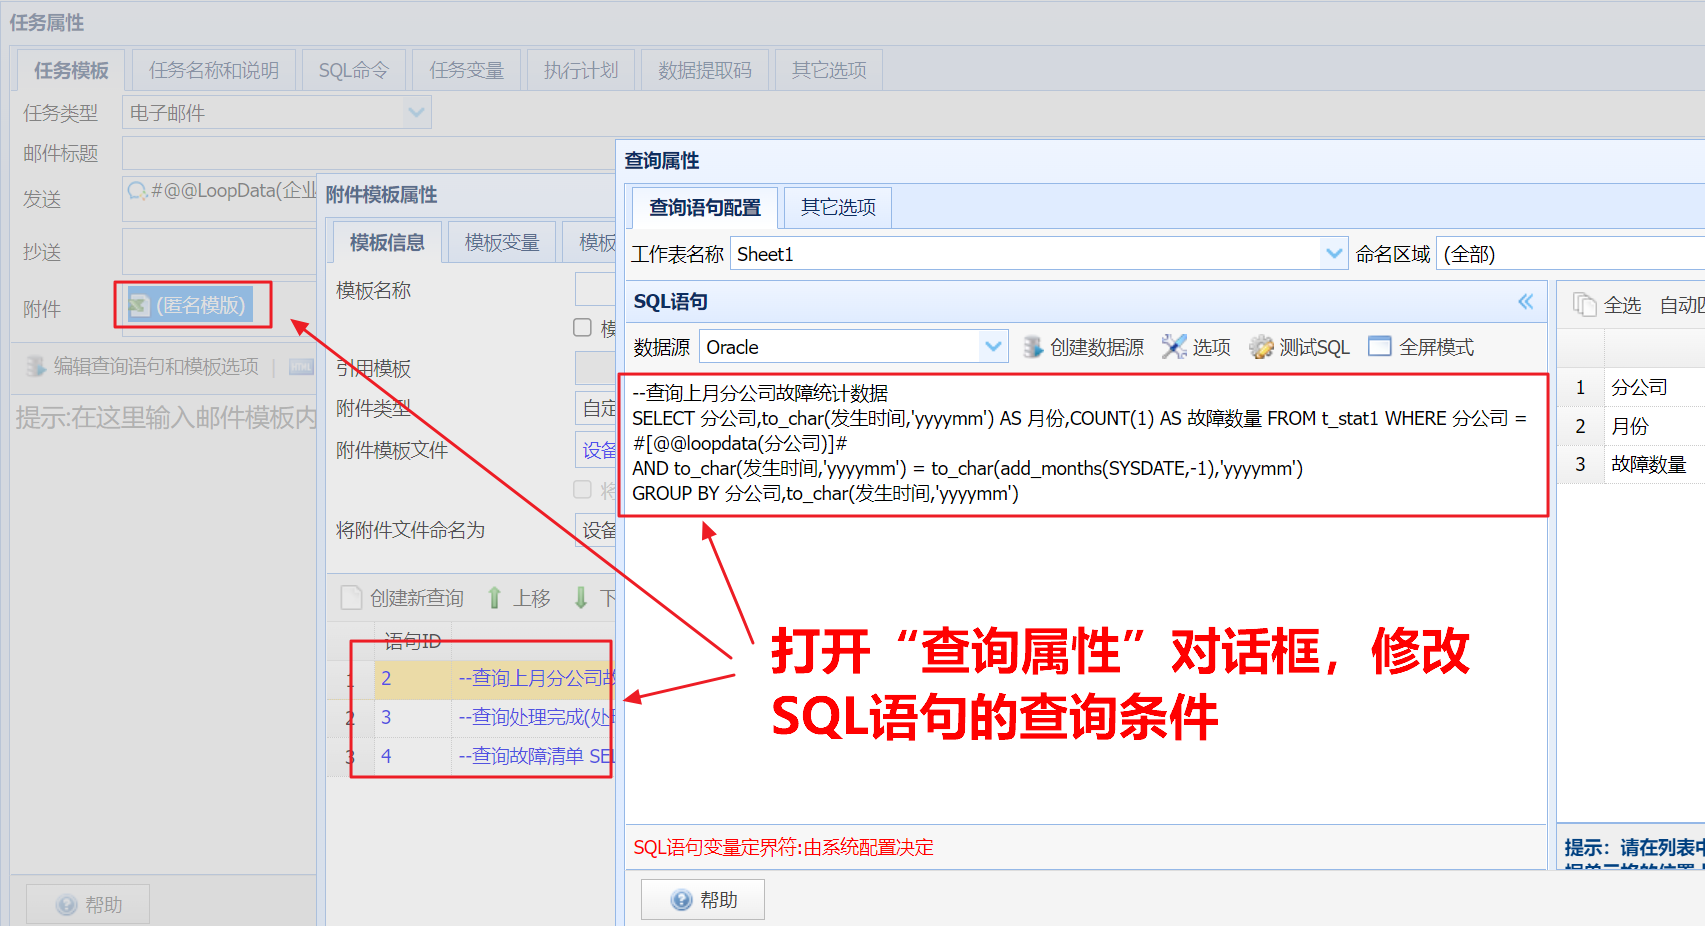The height and width of the screenshot is (926, 1705).
Task: Select the 分公司 column row
Action: point(1631,387)
